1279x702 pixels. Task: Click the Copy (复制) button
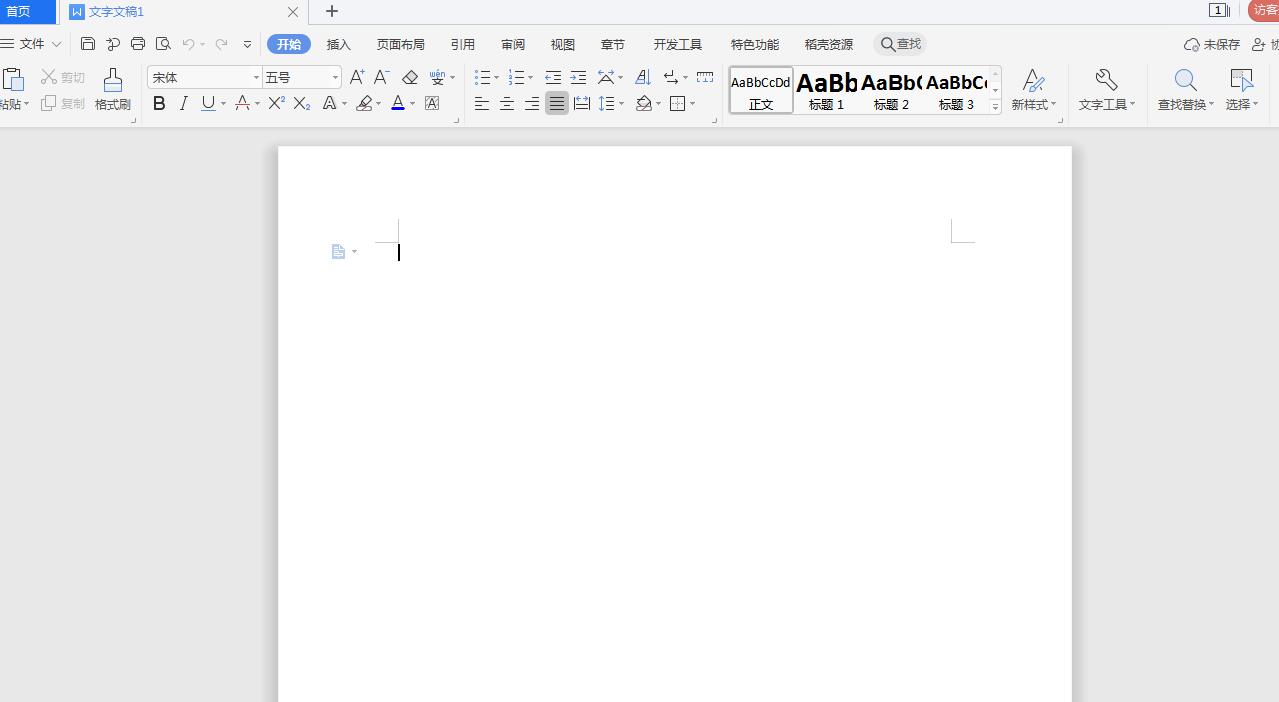click(x=63, y=104)
